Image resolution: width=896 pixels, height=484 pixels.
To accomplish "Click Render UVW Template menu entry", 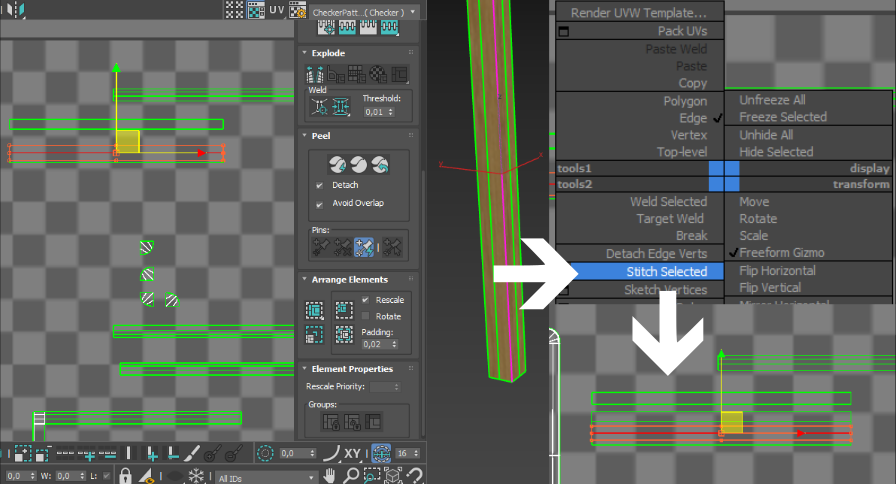I will 638,14.
